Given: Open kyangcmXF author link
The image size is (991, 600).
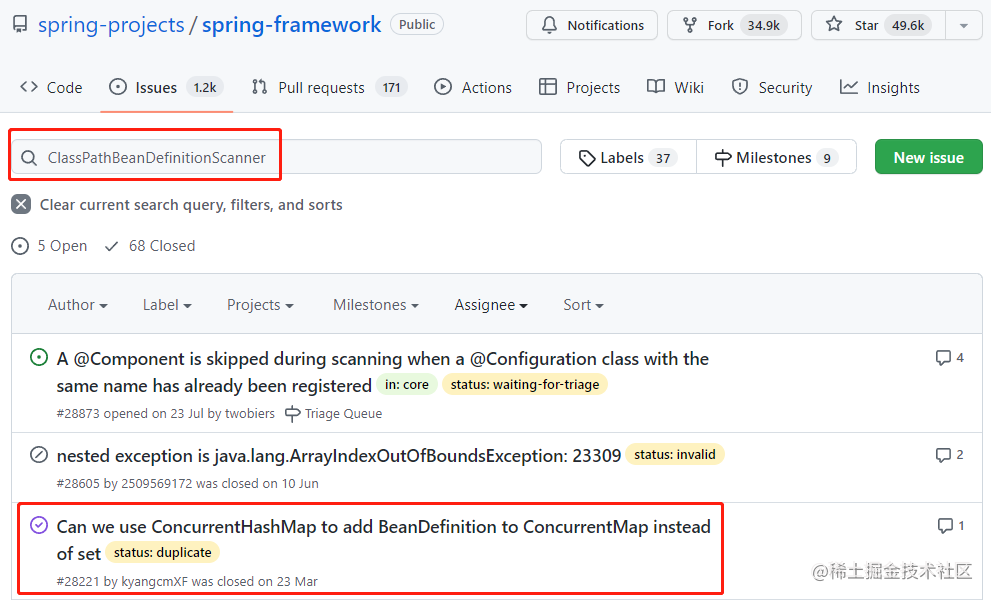Looking at the screenshot, I should [154, 582].
